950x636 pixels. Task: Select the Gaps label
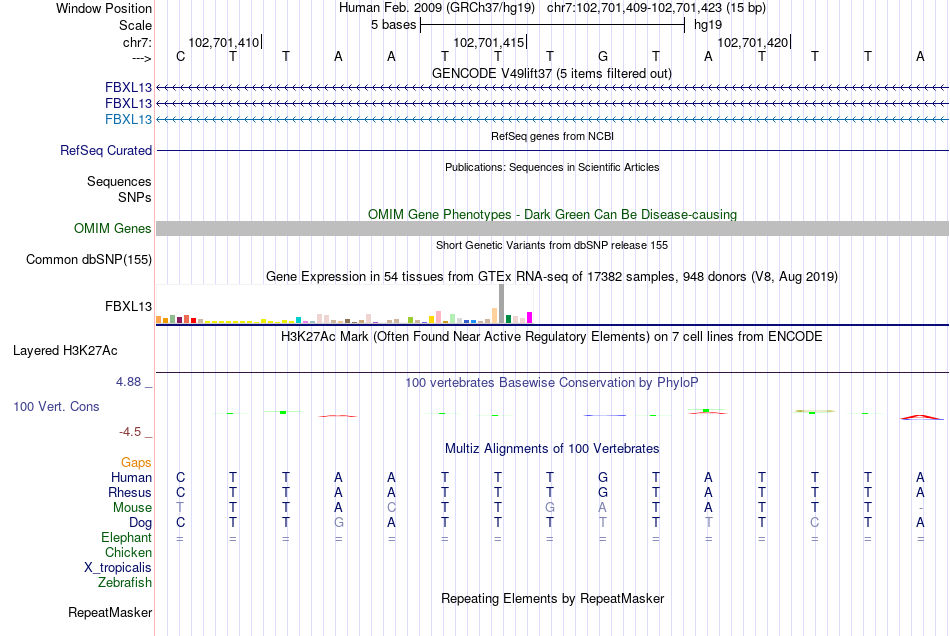pyautogui.click(x=136, y=463)
